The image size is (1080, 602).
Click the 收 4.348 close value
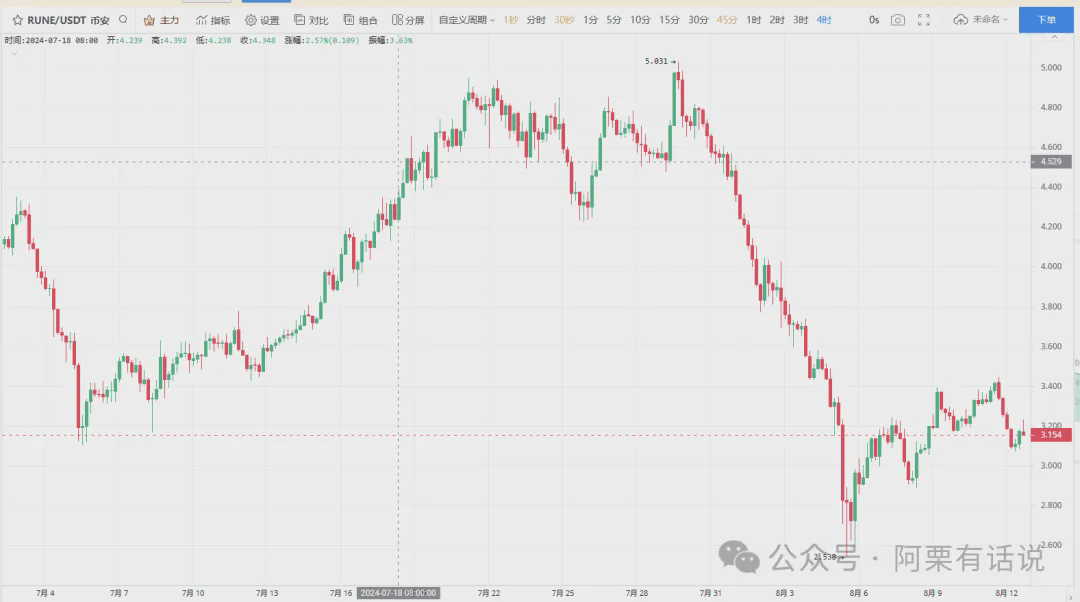pyautogui.click(x=258, y=41)
